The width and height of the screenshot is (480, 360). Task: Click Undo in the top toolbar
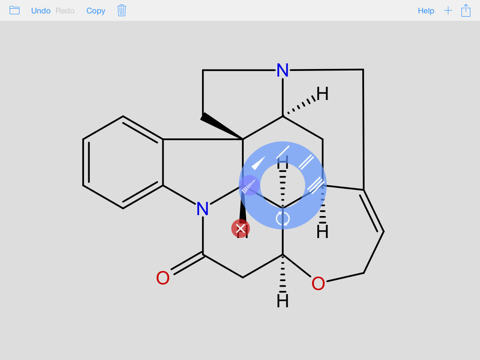pos(41,11)
